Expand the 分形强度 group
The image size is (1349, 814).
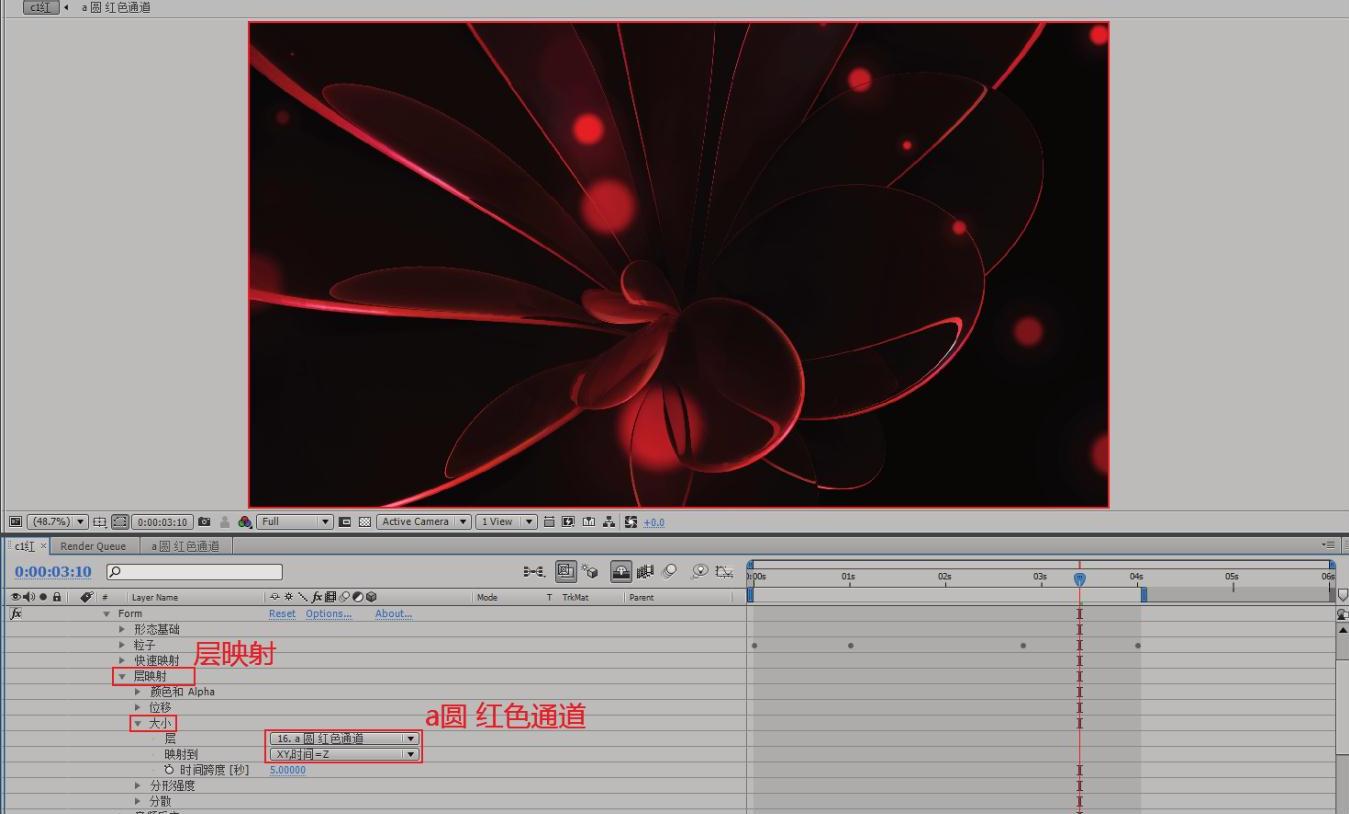(138, 785)
